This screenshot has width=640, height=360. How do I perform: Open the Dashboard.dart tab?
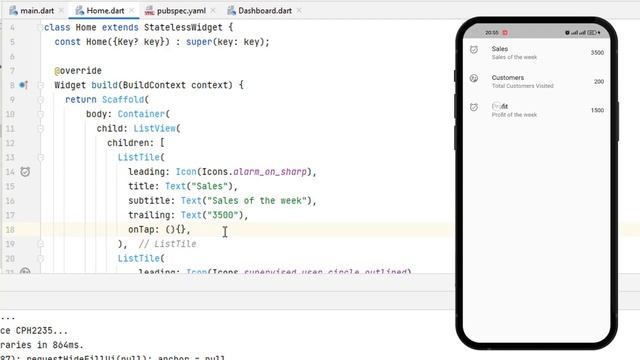(264, 11)
